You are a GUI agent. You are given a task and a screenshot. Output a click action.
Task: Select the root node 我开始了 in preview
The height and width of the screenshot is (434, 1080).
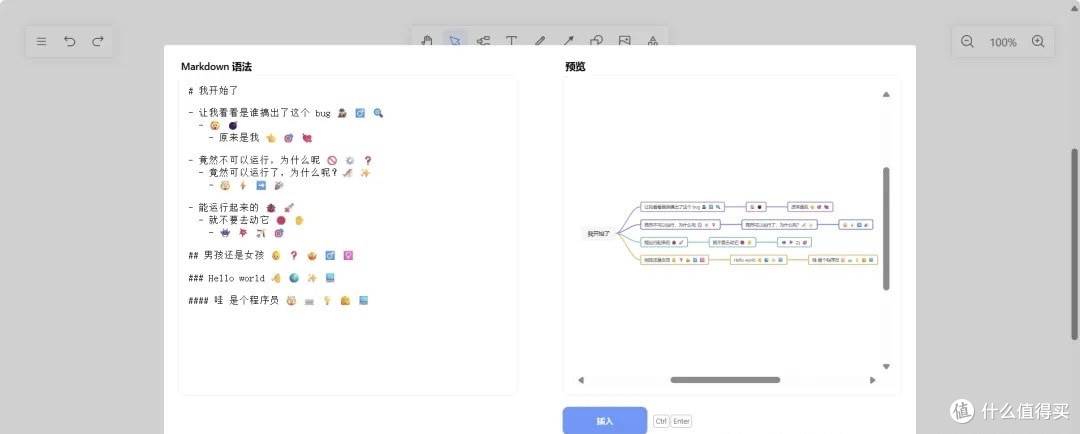pos(598,234)
